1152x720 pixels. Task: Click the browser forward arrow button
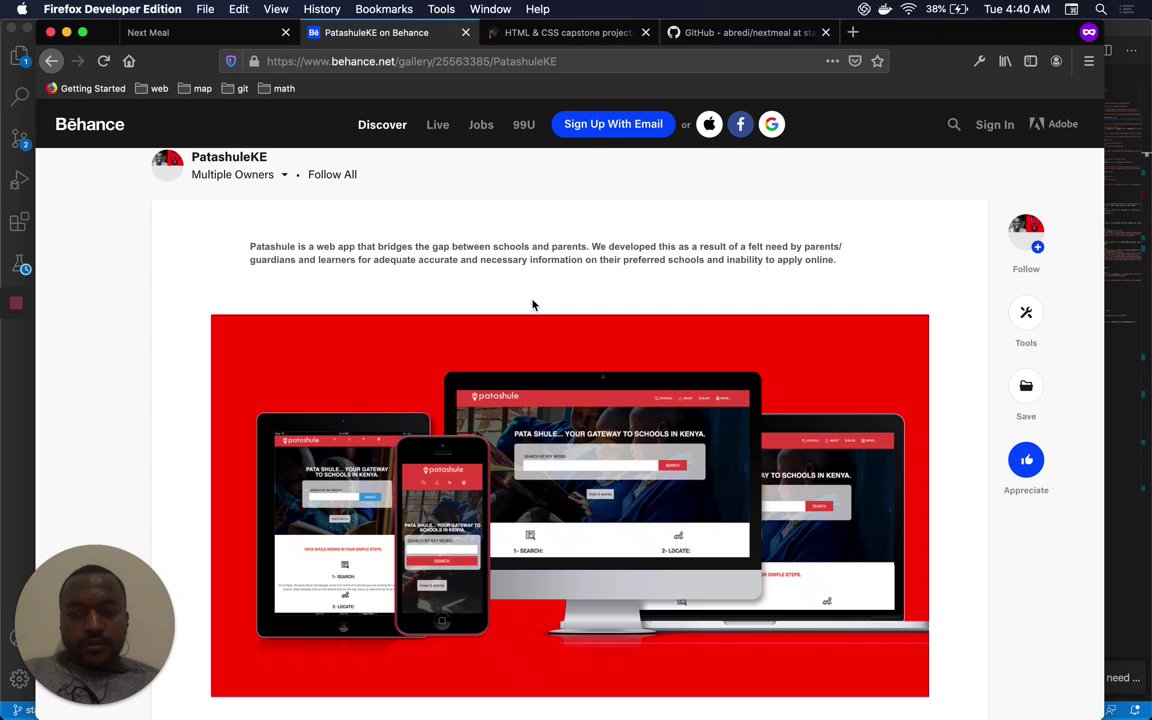click(x=78, y=61)
